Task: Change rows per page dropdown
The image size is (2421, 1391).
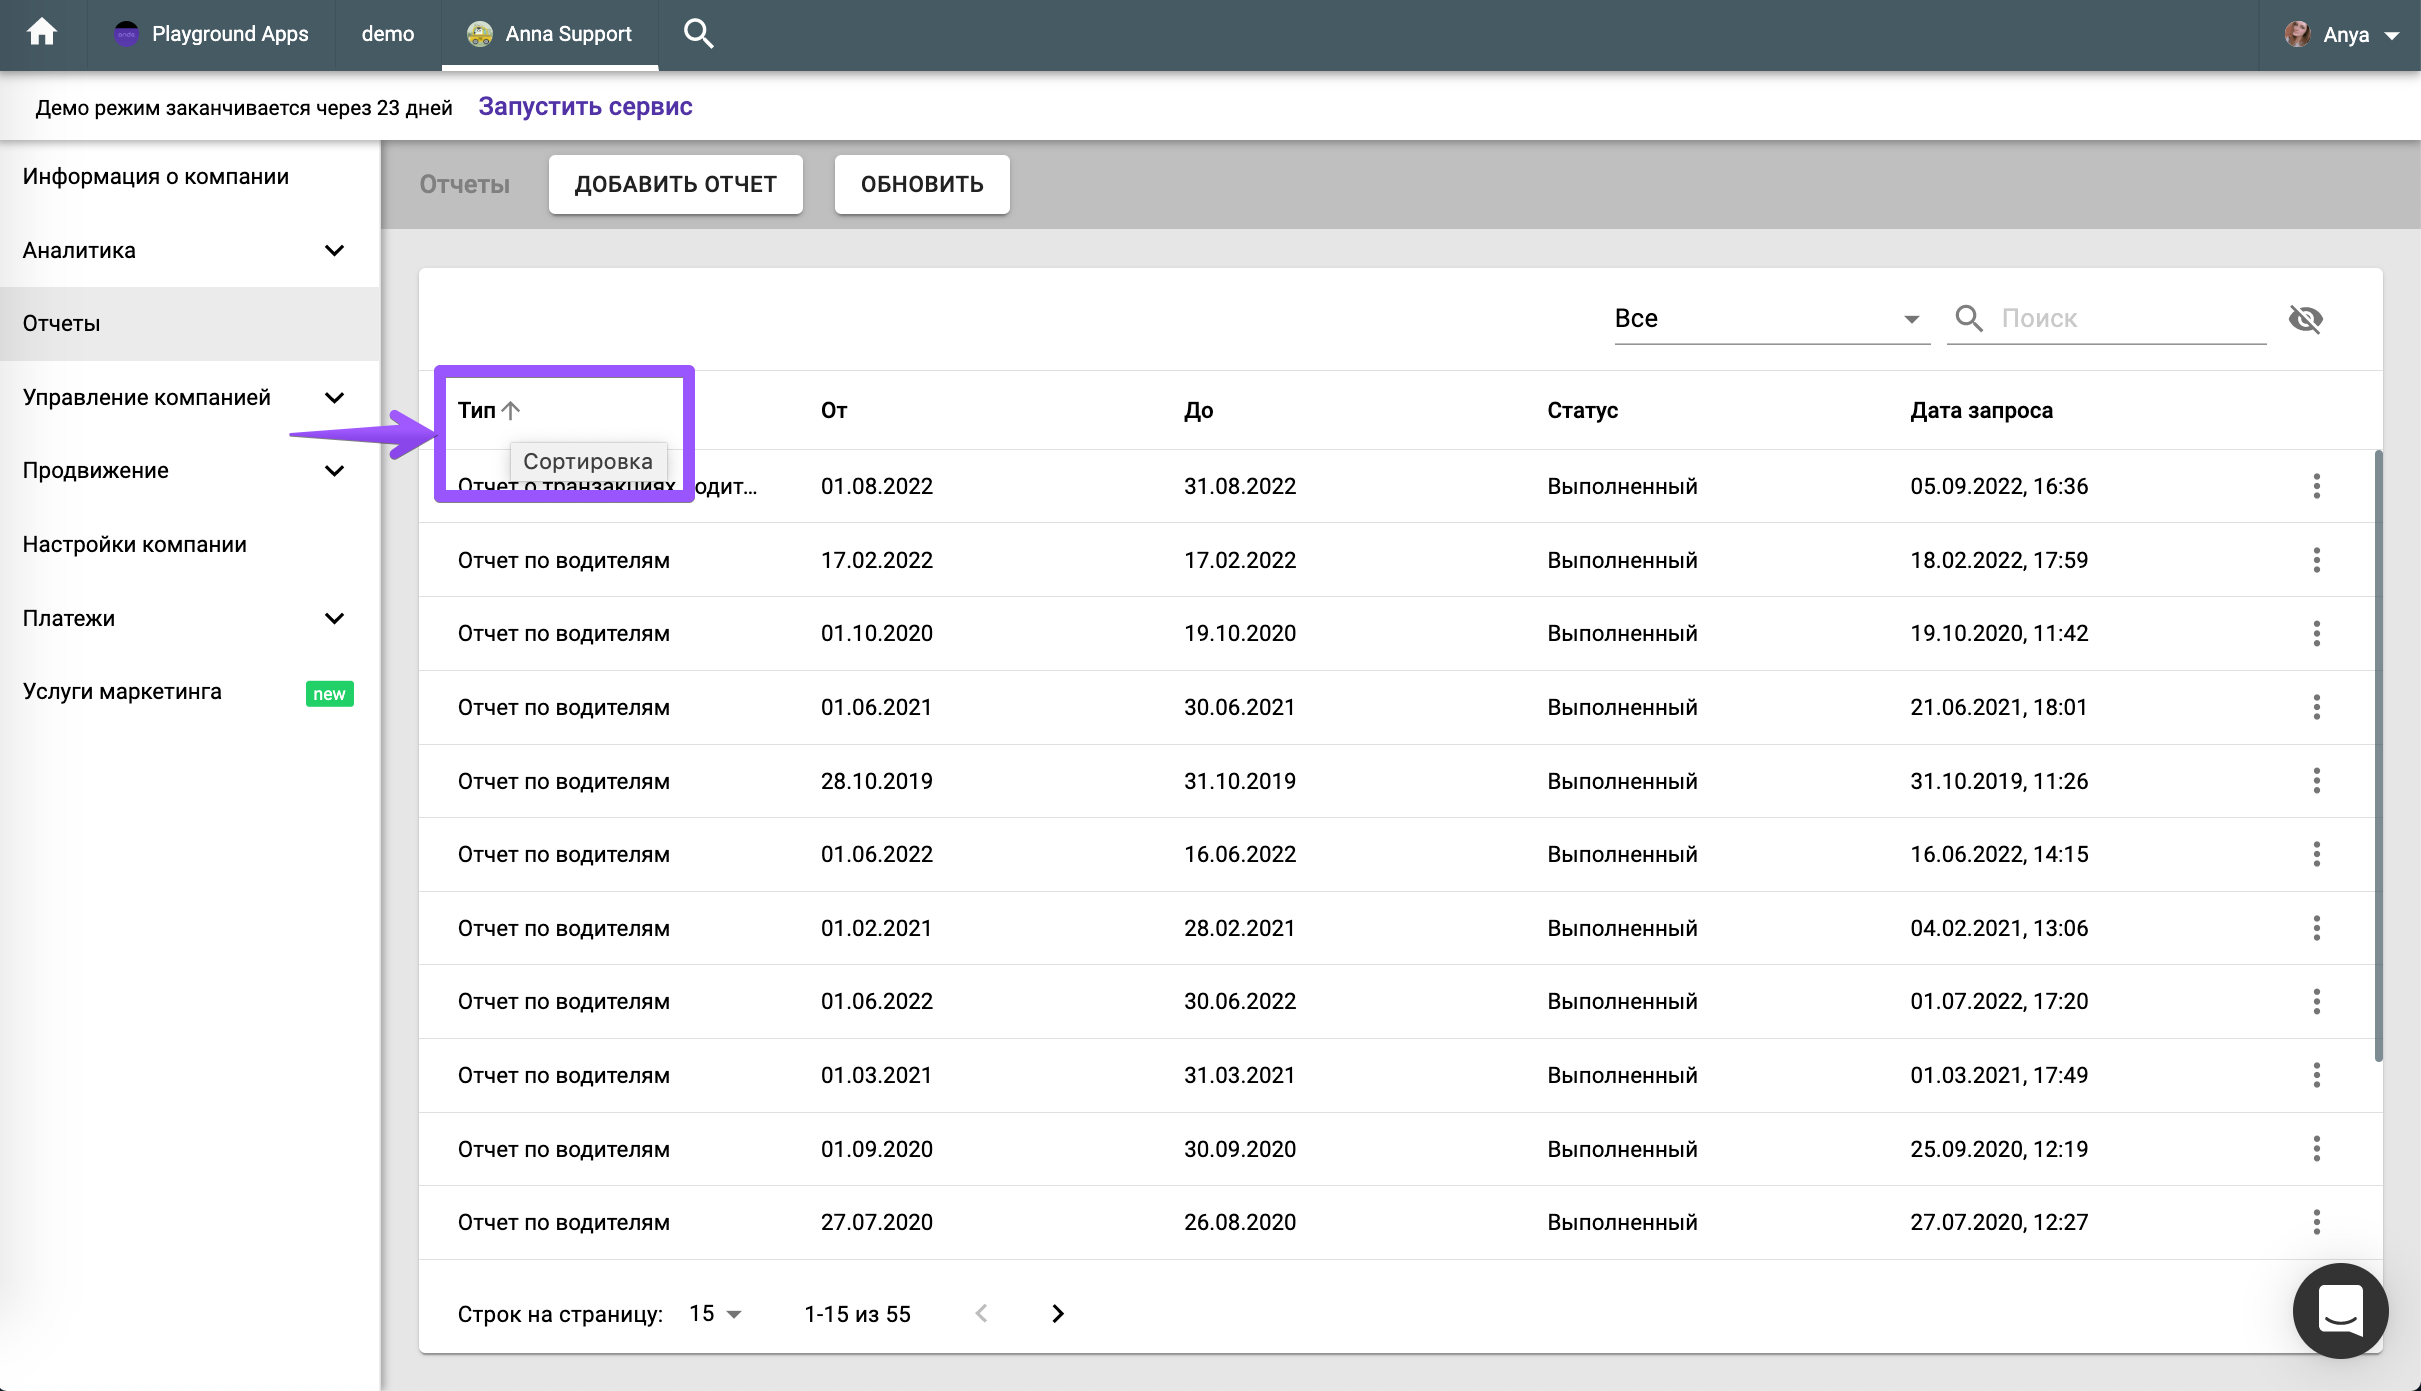Action: click(716, 1314)
